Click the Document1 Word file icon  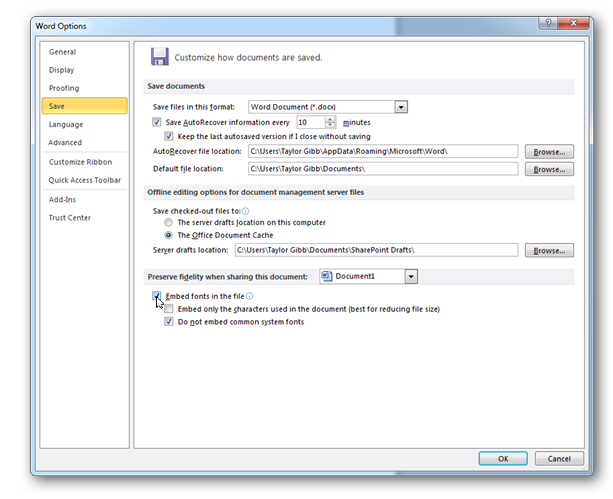click(326, 276)
